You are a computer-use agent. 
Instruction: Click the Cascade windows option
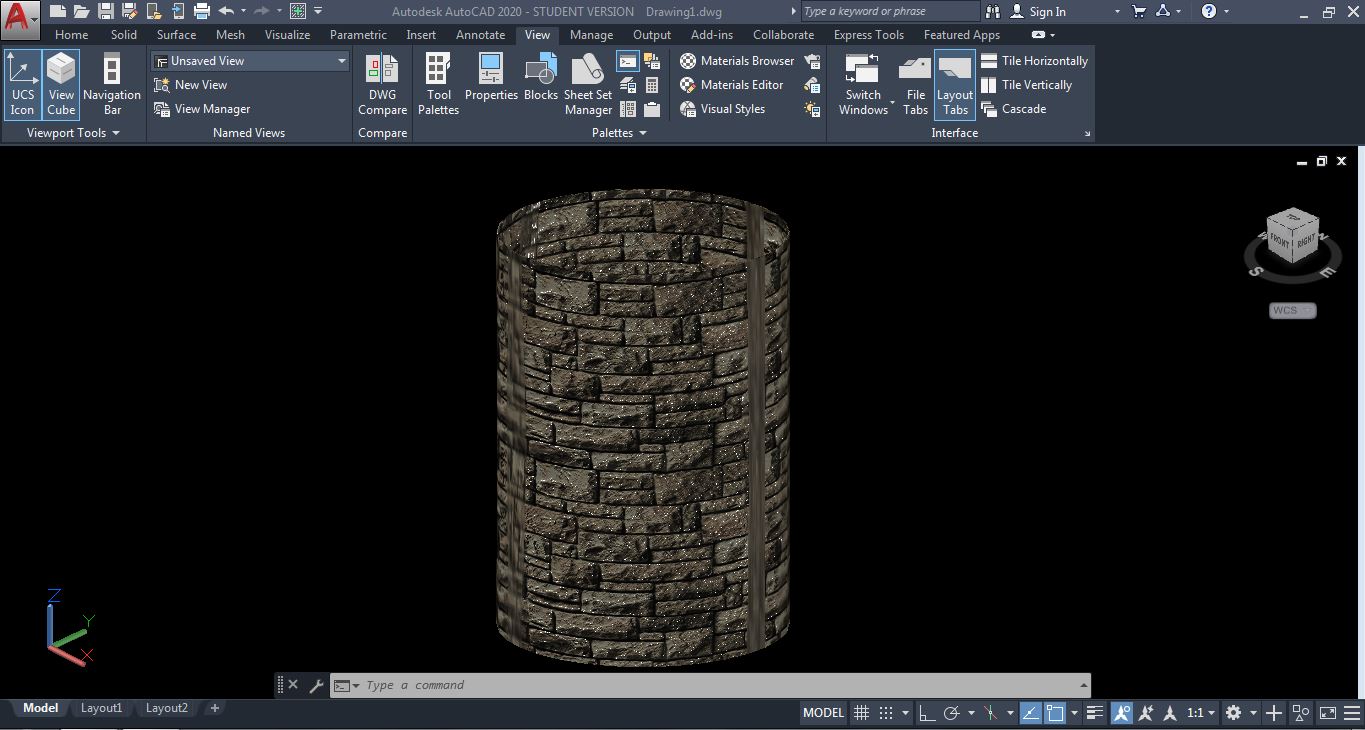point(1023,109)
